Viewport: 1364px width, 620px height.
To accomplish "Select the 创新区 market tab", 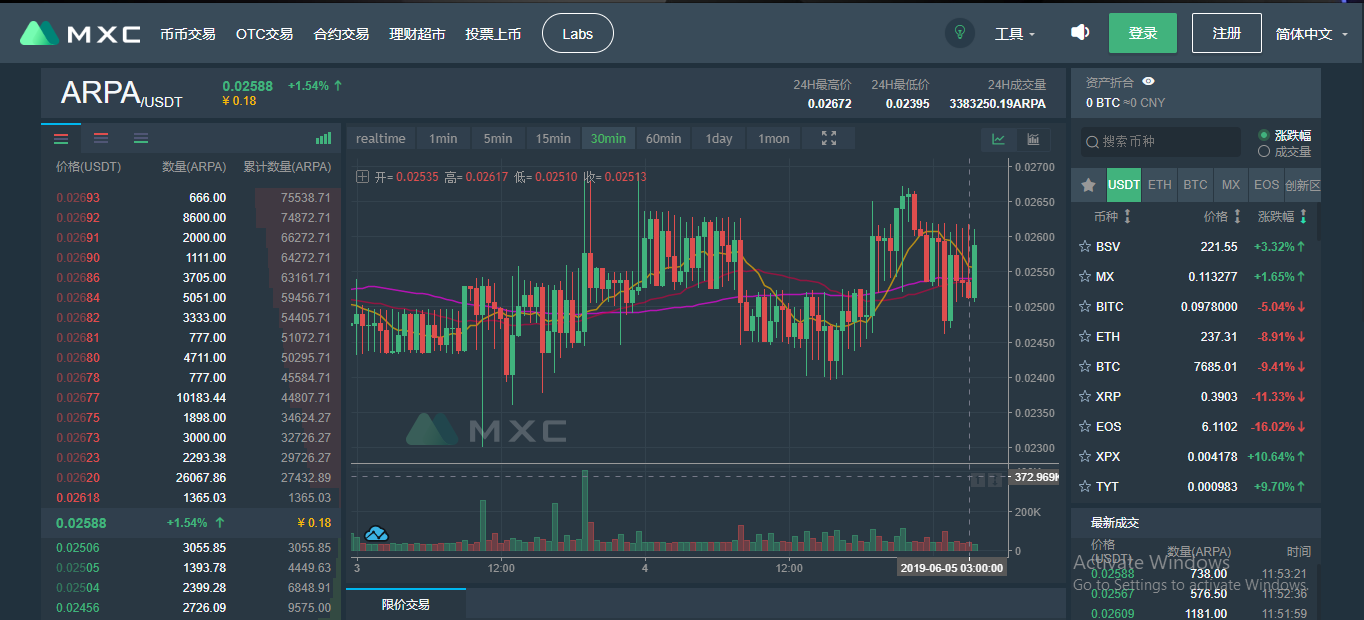I will [x=1303, y=185].
